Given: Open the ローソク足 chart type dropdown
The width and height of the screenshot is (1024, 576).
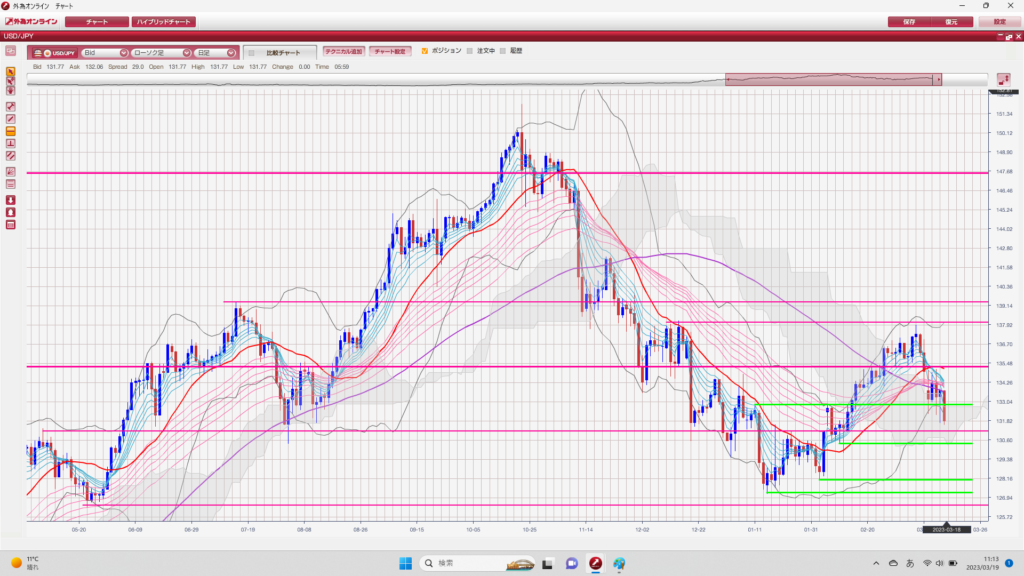Looking at the screenshot, I should [161, 53].
